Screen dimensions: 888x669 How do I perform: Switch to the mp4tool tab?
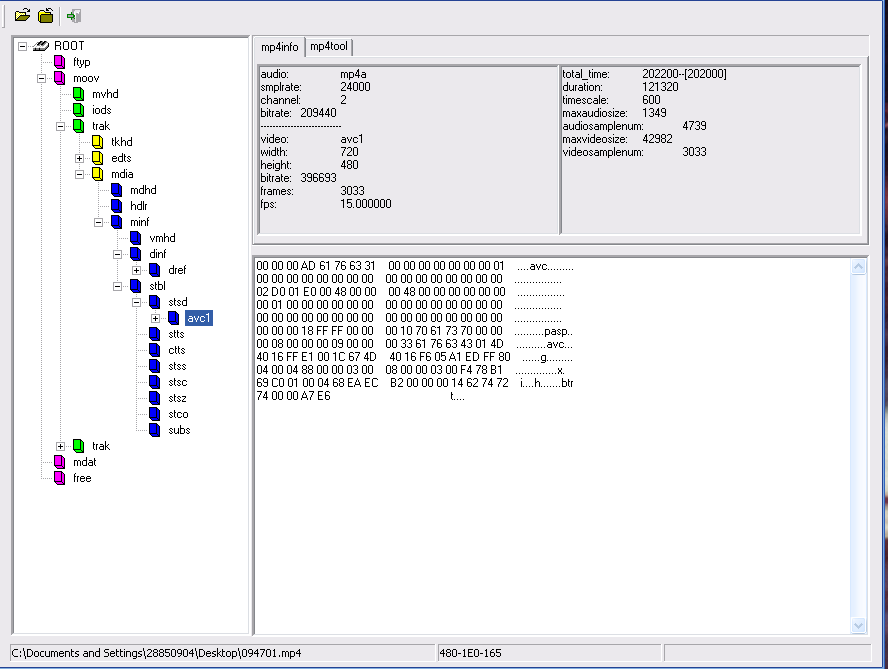coord(329,46)
